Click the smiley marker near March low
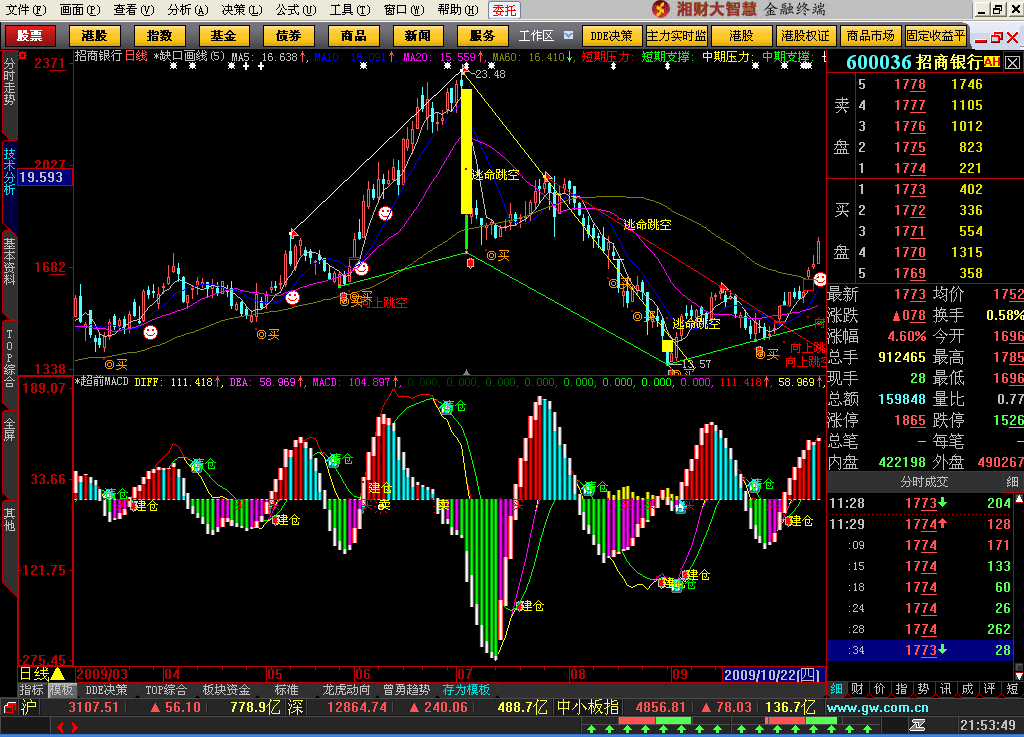Image resolution: width=1024 pixels, height=737 pixels. pyautogui.click(x=150, y=333)
